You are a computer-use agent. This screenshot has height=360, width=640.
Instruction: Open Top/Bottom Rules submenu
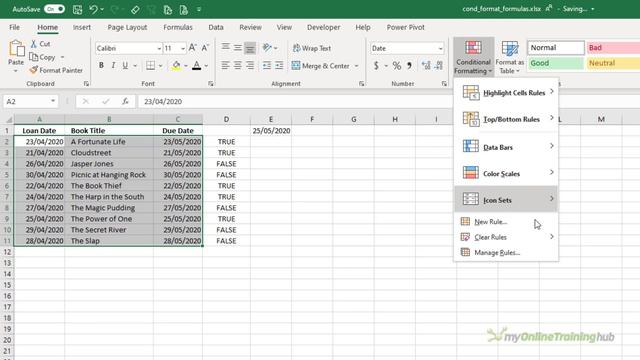pyautogui.click(x=506, y=119)
